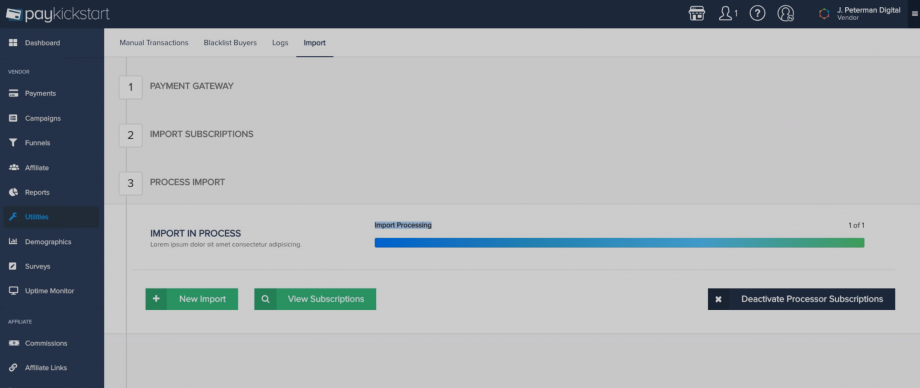920x388 pixels.
Task: Click the plus icon on New Import
Action: pyautogui.click(x=156, y=299)
